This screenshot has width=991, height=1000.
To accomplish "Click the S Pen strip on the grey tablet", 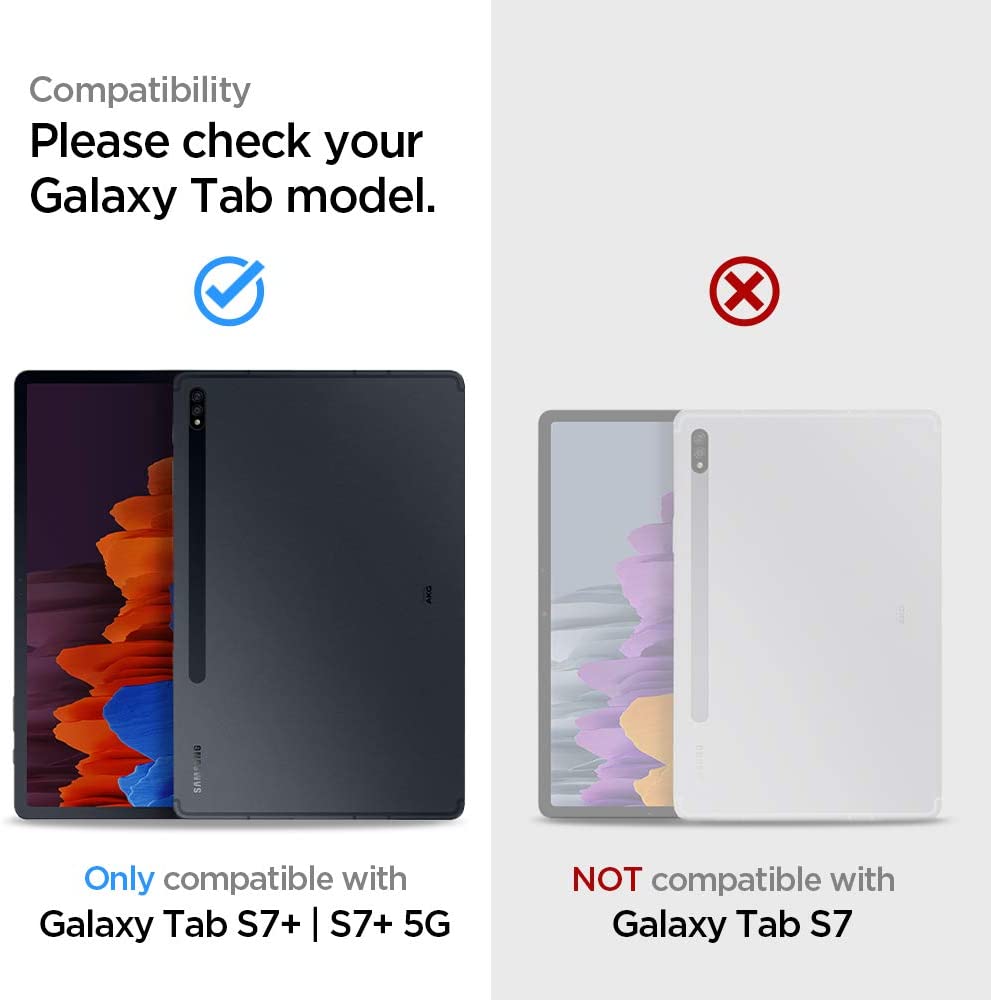I will 700,596.
